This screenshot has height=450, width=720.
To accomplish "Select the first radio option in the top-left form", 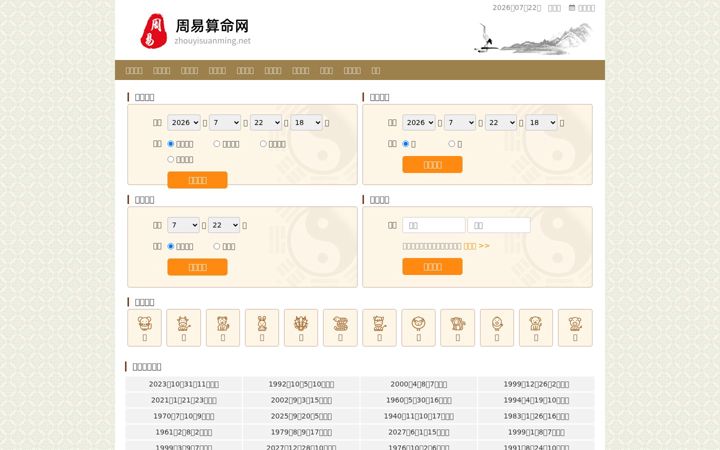I will pos(171,144).
